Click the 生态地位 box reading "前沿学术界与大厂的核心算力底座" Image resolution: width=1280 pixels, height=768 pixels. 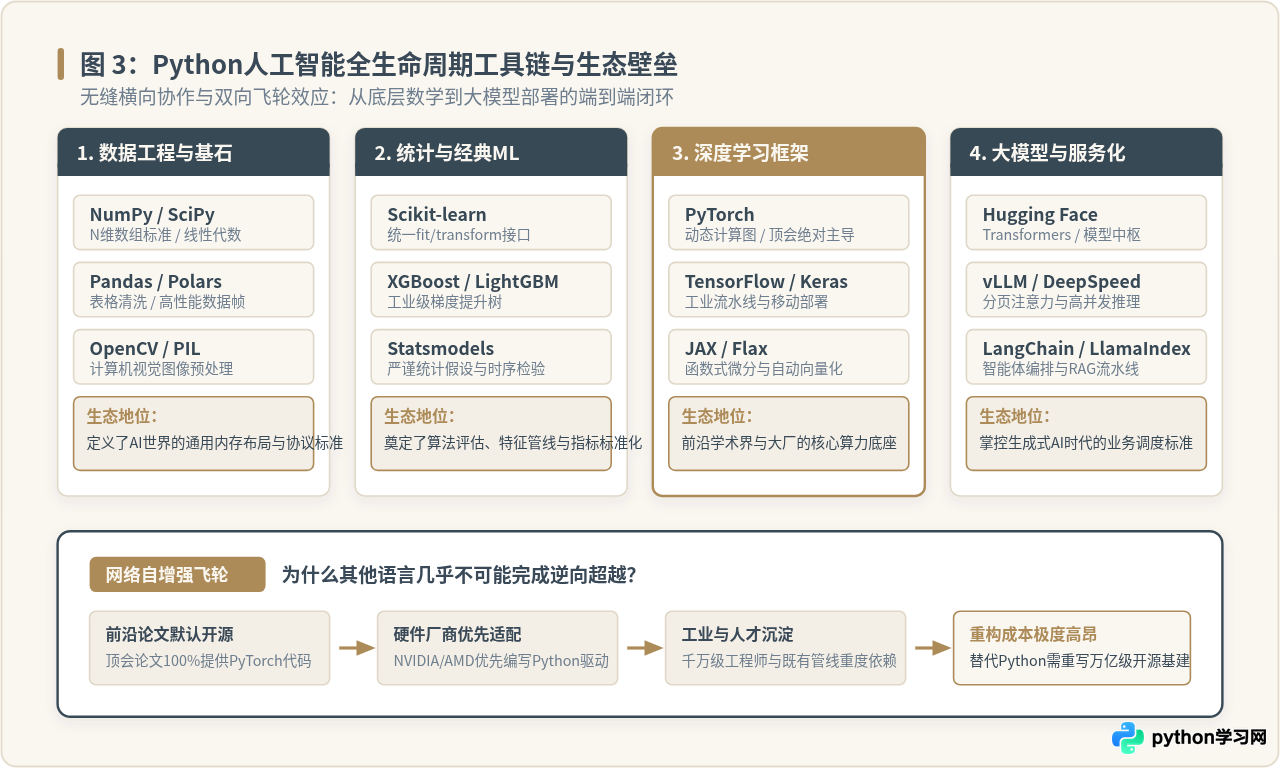click(789, 433)
